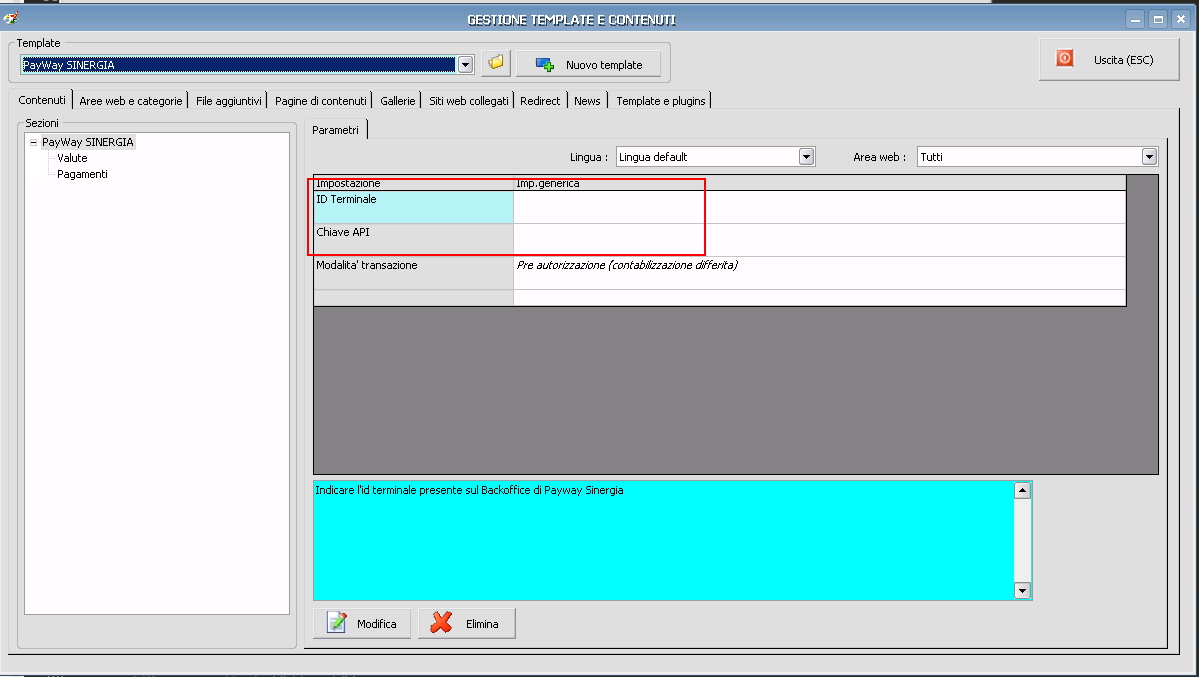Select the Pagamenti tree item
This screenshot has width=1199, height=677.
82,174
